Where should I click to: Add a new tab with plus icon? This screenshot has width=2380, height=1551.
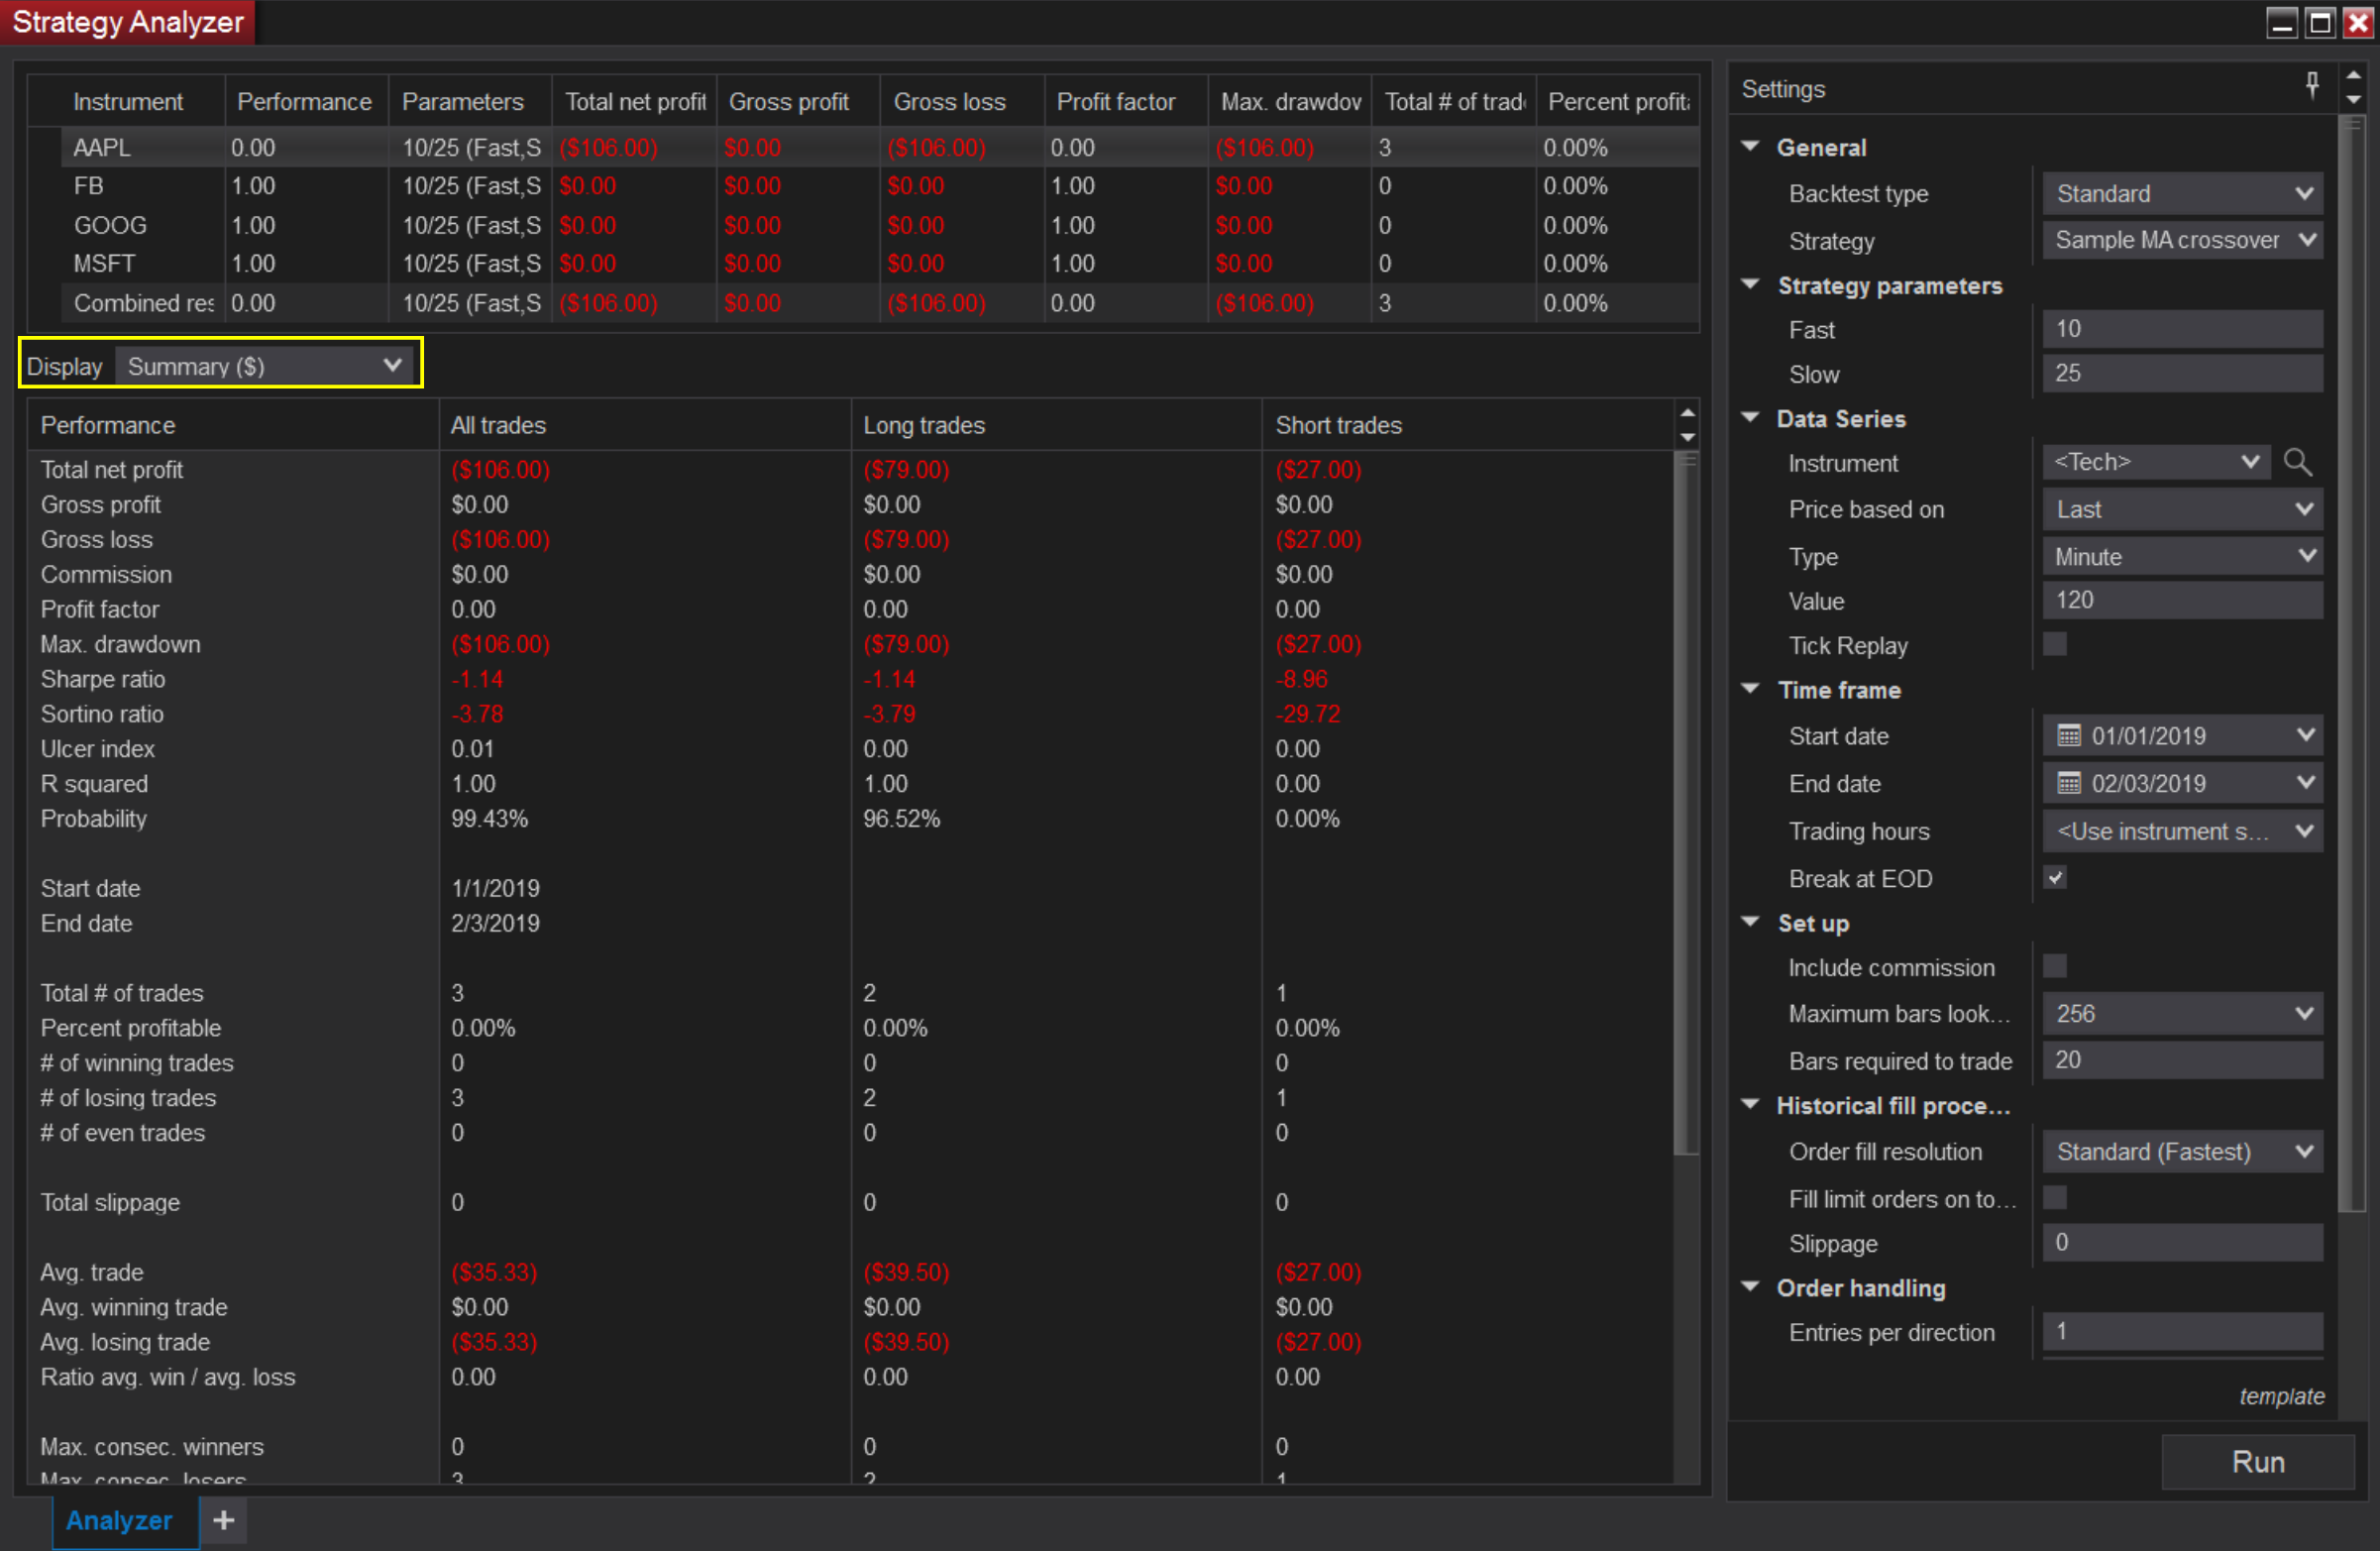tap(224, 1520)
